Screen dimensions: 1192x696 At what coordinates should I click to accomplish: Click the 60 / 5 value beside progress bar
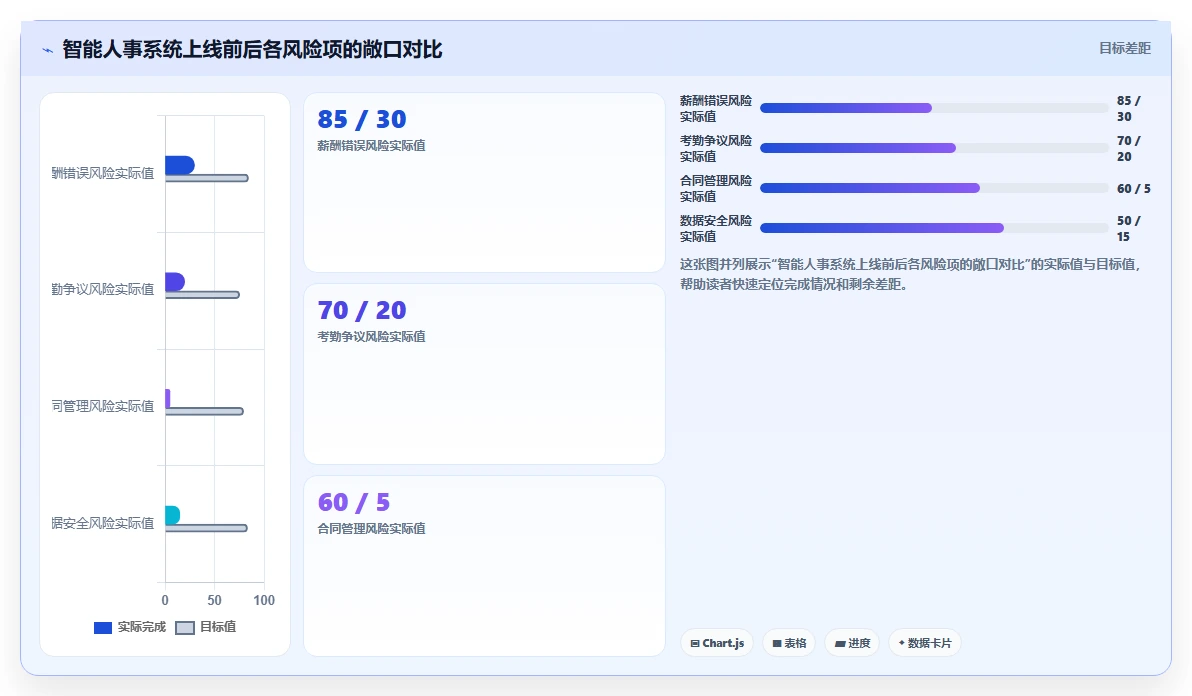click(x=1133, y=188)
